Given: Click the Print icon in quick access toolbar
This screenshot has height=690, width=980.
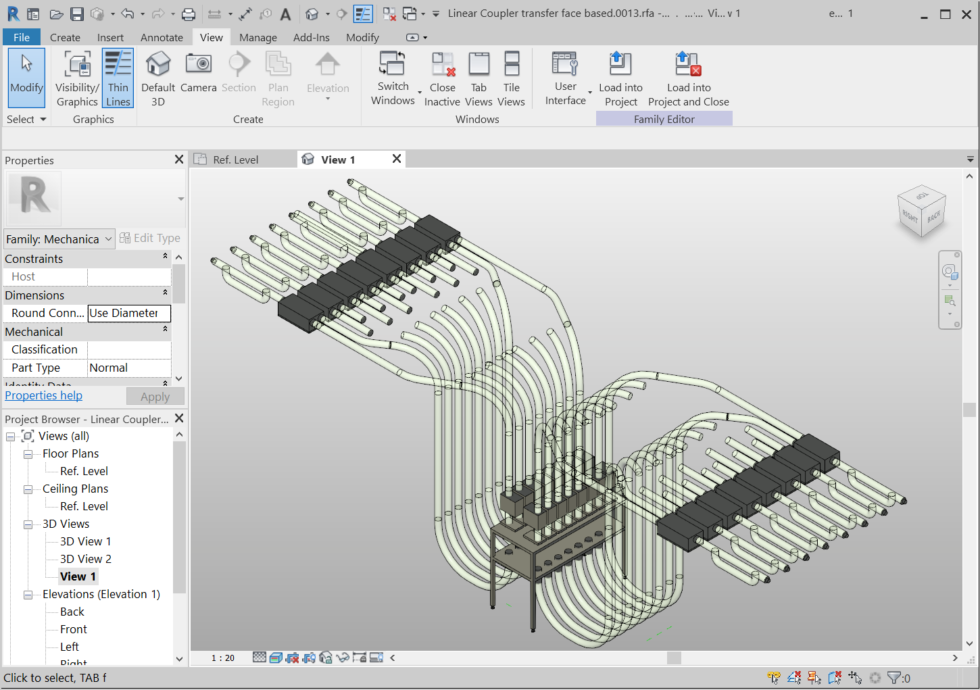Looking at the screenshot, I should [x=188, y=14].
